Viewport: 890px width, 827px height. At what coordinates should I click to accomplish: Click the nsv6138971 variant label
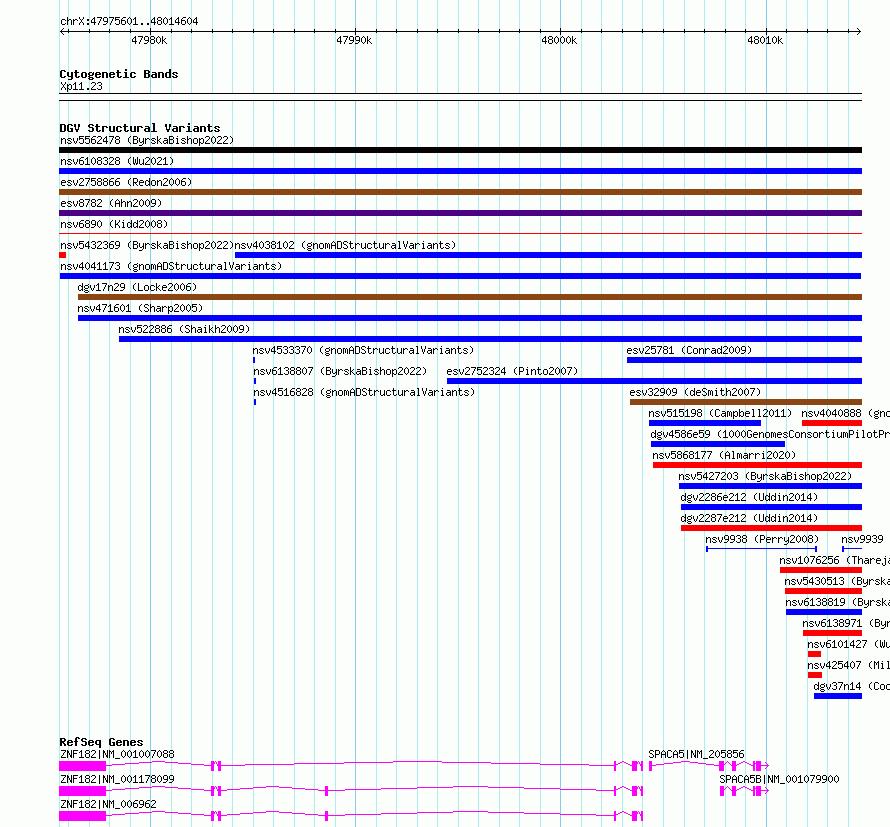(846, 623)
